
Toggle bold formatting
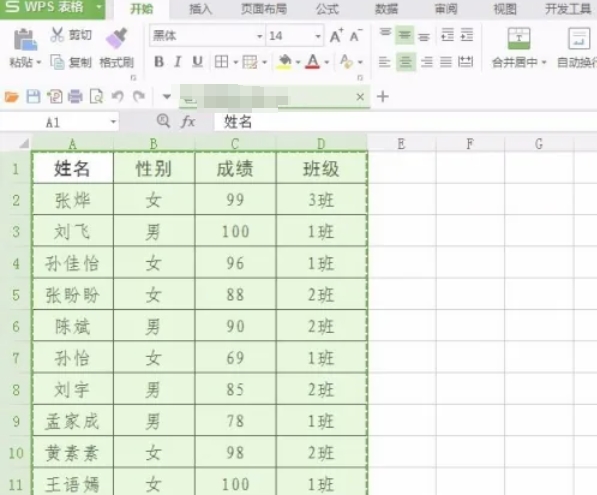(x=159, y=62)
